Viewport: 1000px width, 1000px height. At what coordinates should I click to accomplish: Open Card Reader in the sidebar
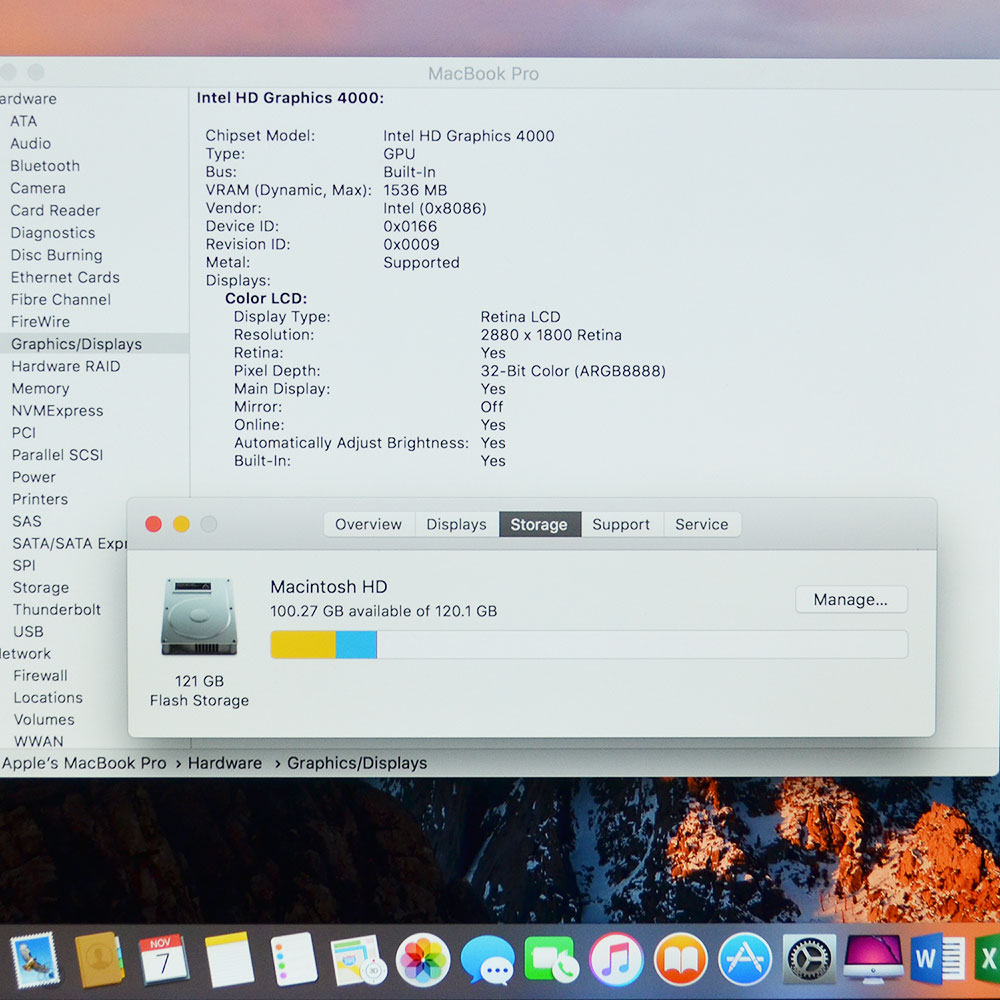(55, 210)
